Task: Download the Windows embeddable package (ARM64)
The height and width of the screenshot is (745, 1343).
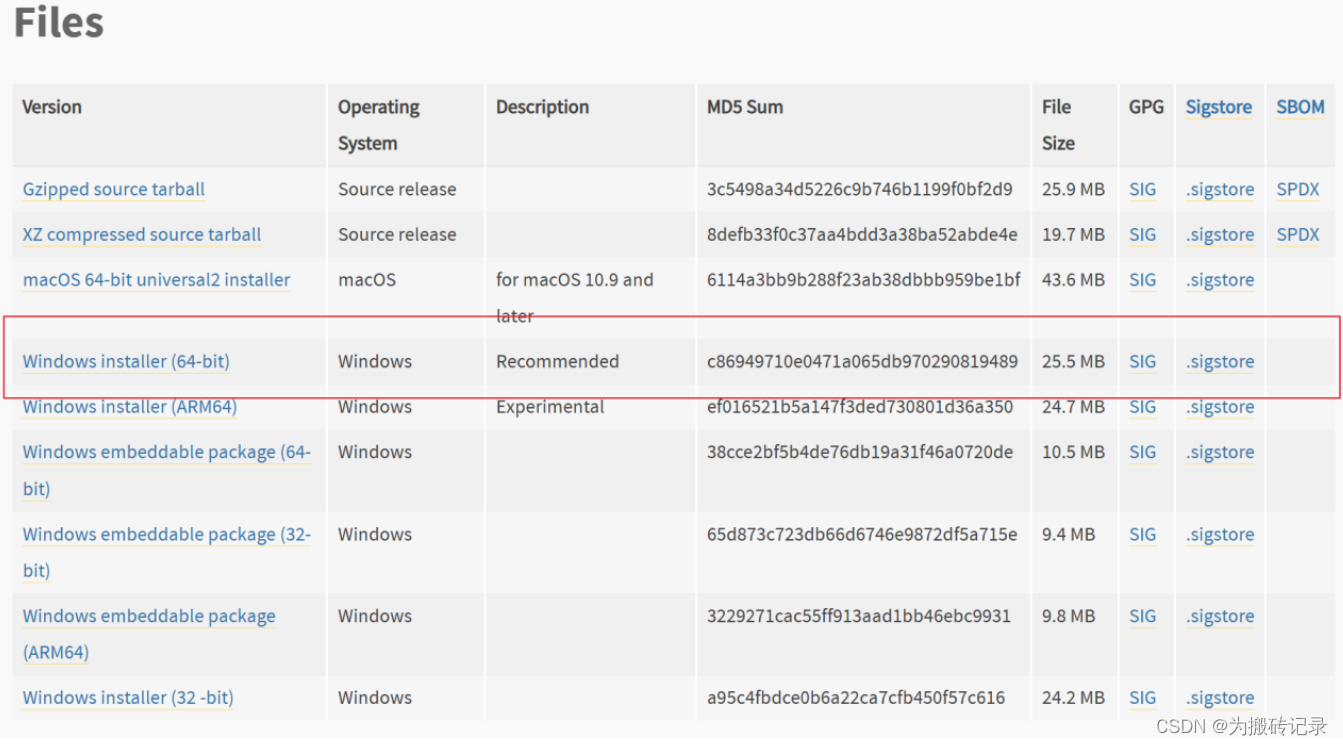Action: tap(148, 616)
